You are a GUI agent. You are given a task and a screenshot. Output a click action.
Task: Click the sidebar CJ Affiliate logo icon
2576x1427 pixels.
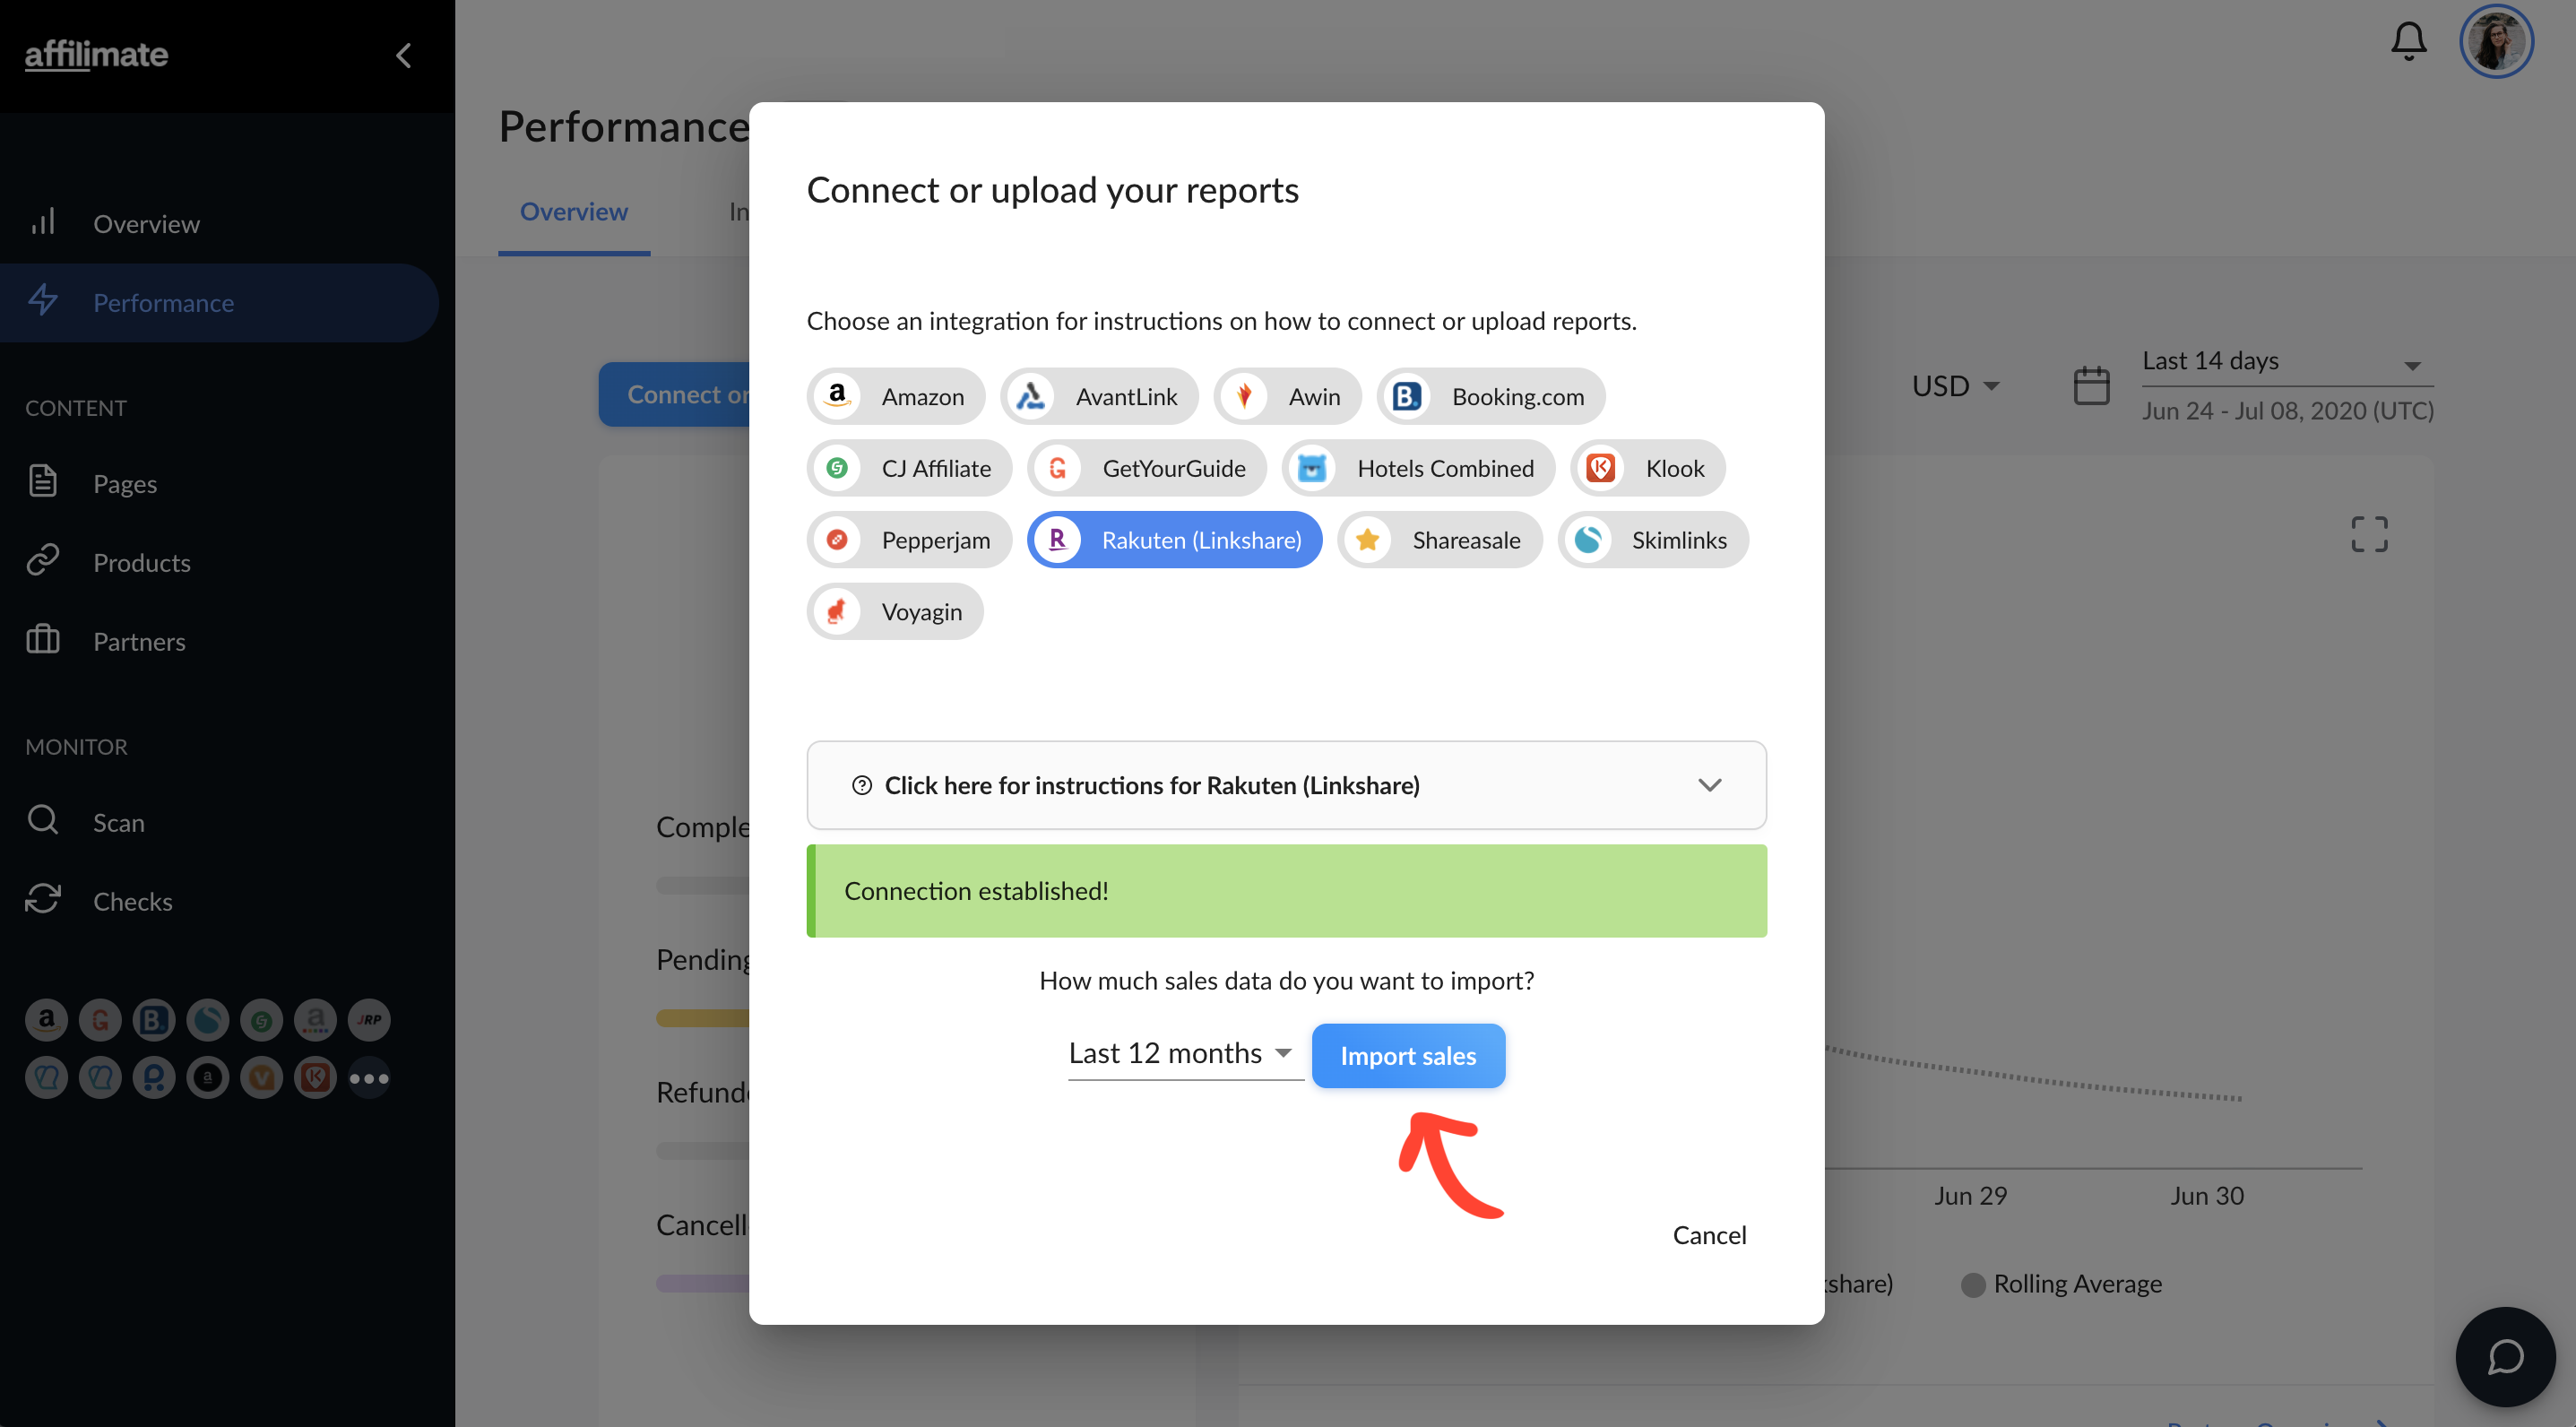262,1020
